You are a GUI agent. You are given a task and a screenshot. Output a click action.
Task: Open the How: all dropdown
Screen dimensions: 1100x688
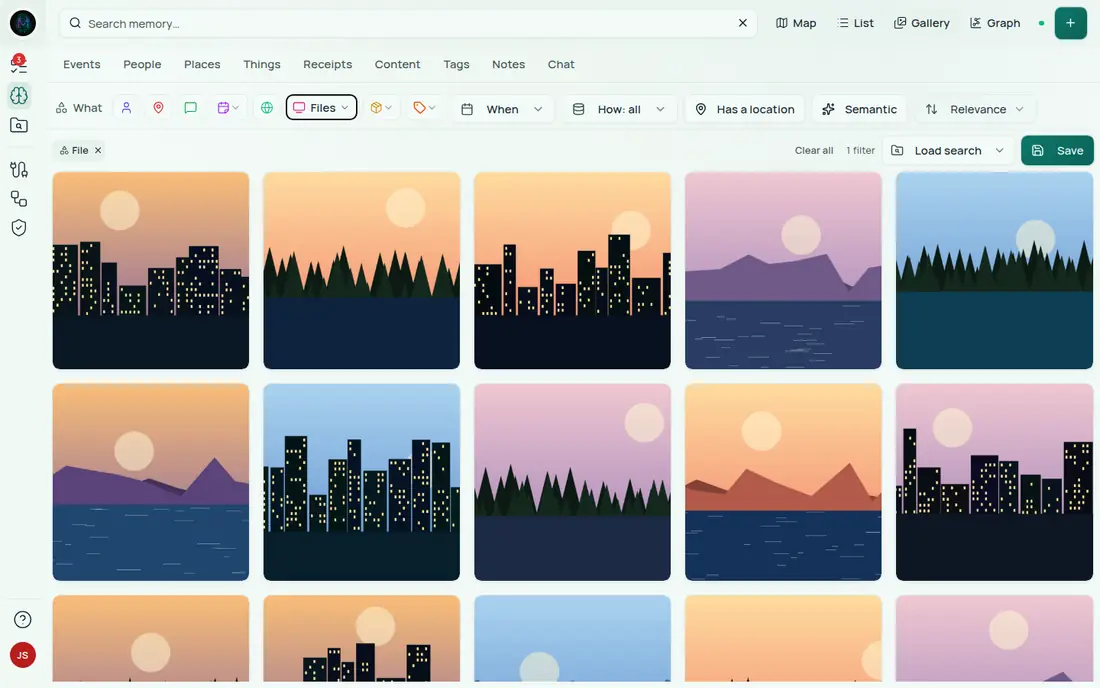click(x=619, y=109)
